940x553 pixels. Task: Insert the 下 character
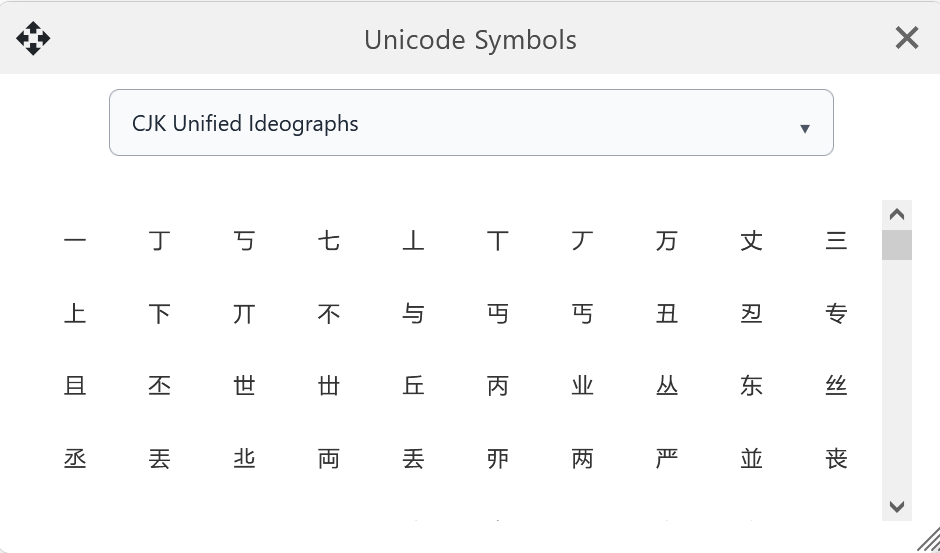click(x=160, y=314)
